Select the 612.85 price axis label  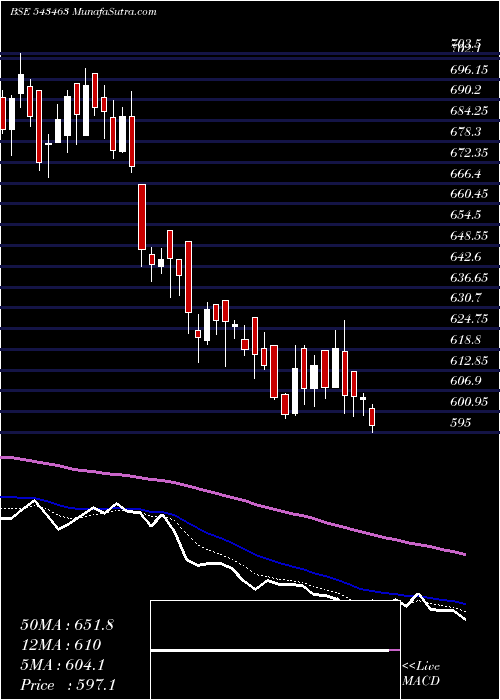tap(469, 361)
